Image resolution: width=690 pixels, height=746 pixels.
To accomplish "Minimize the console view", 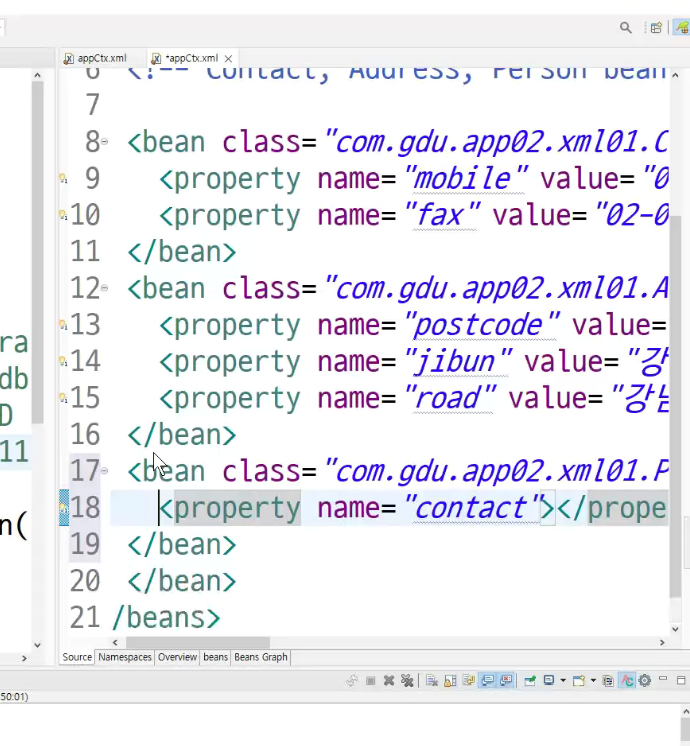I will tap(663, 679).
